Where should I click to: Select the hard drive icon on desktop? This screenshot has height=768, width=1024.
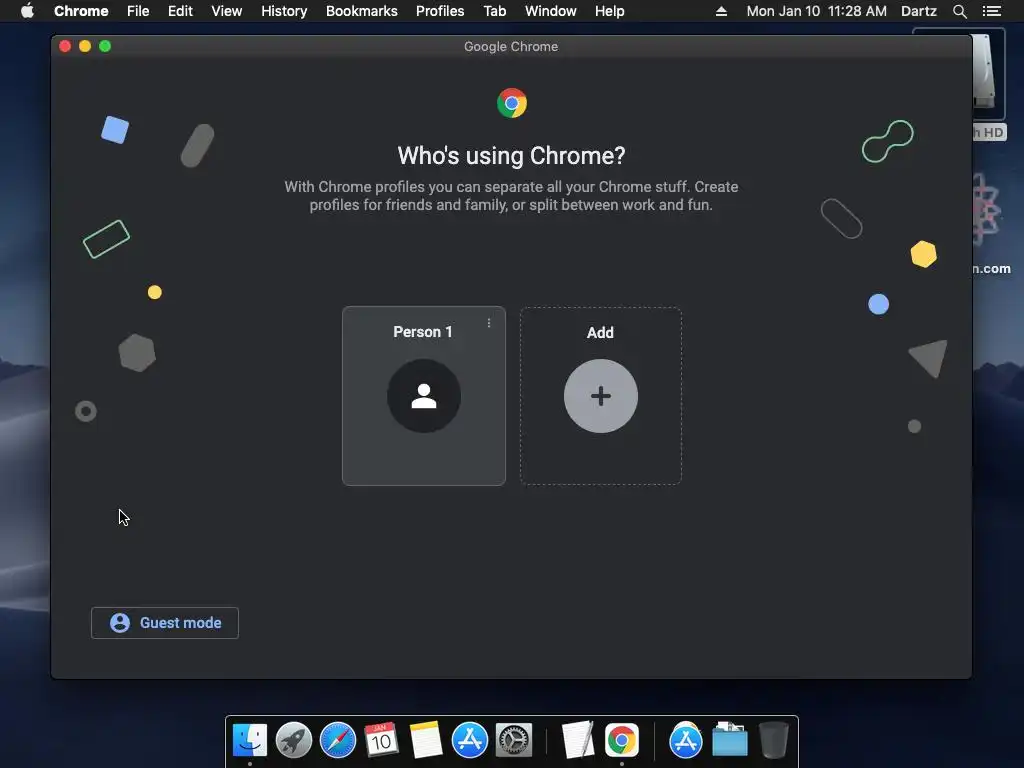pyautogui.click(x=986, y=72)
